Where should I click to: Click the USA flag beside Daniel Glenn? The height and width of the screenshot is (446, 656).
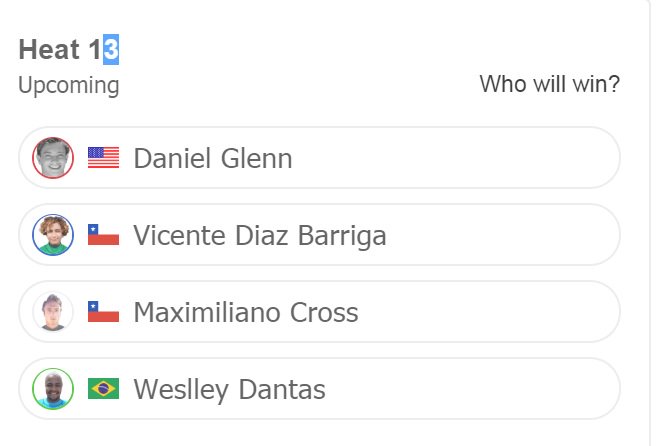click(103, 158)
